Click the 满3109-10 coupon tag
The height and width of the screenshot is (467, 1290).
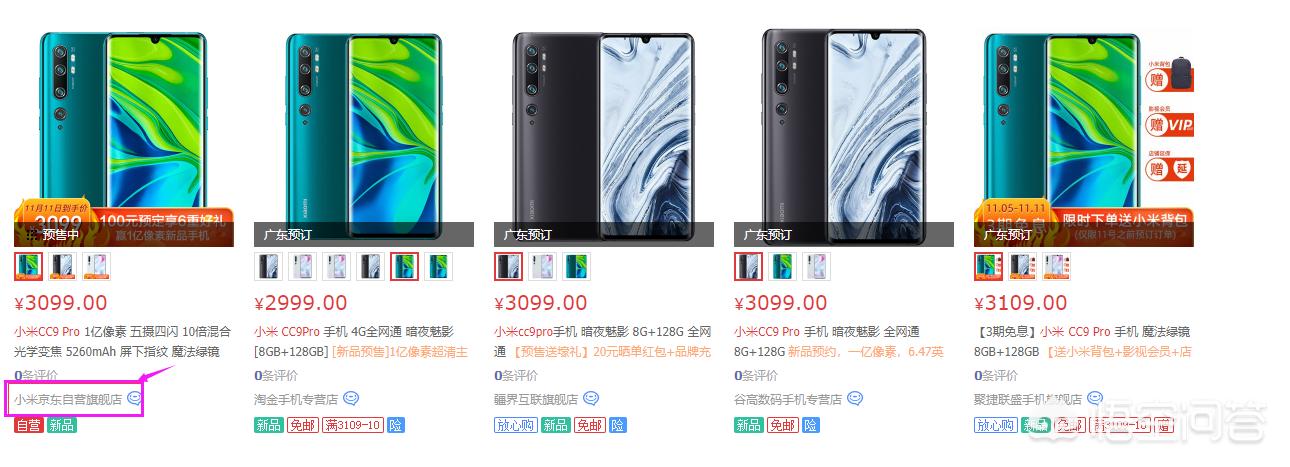tap(351, 425)
